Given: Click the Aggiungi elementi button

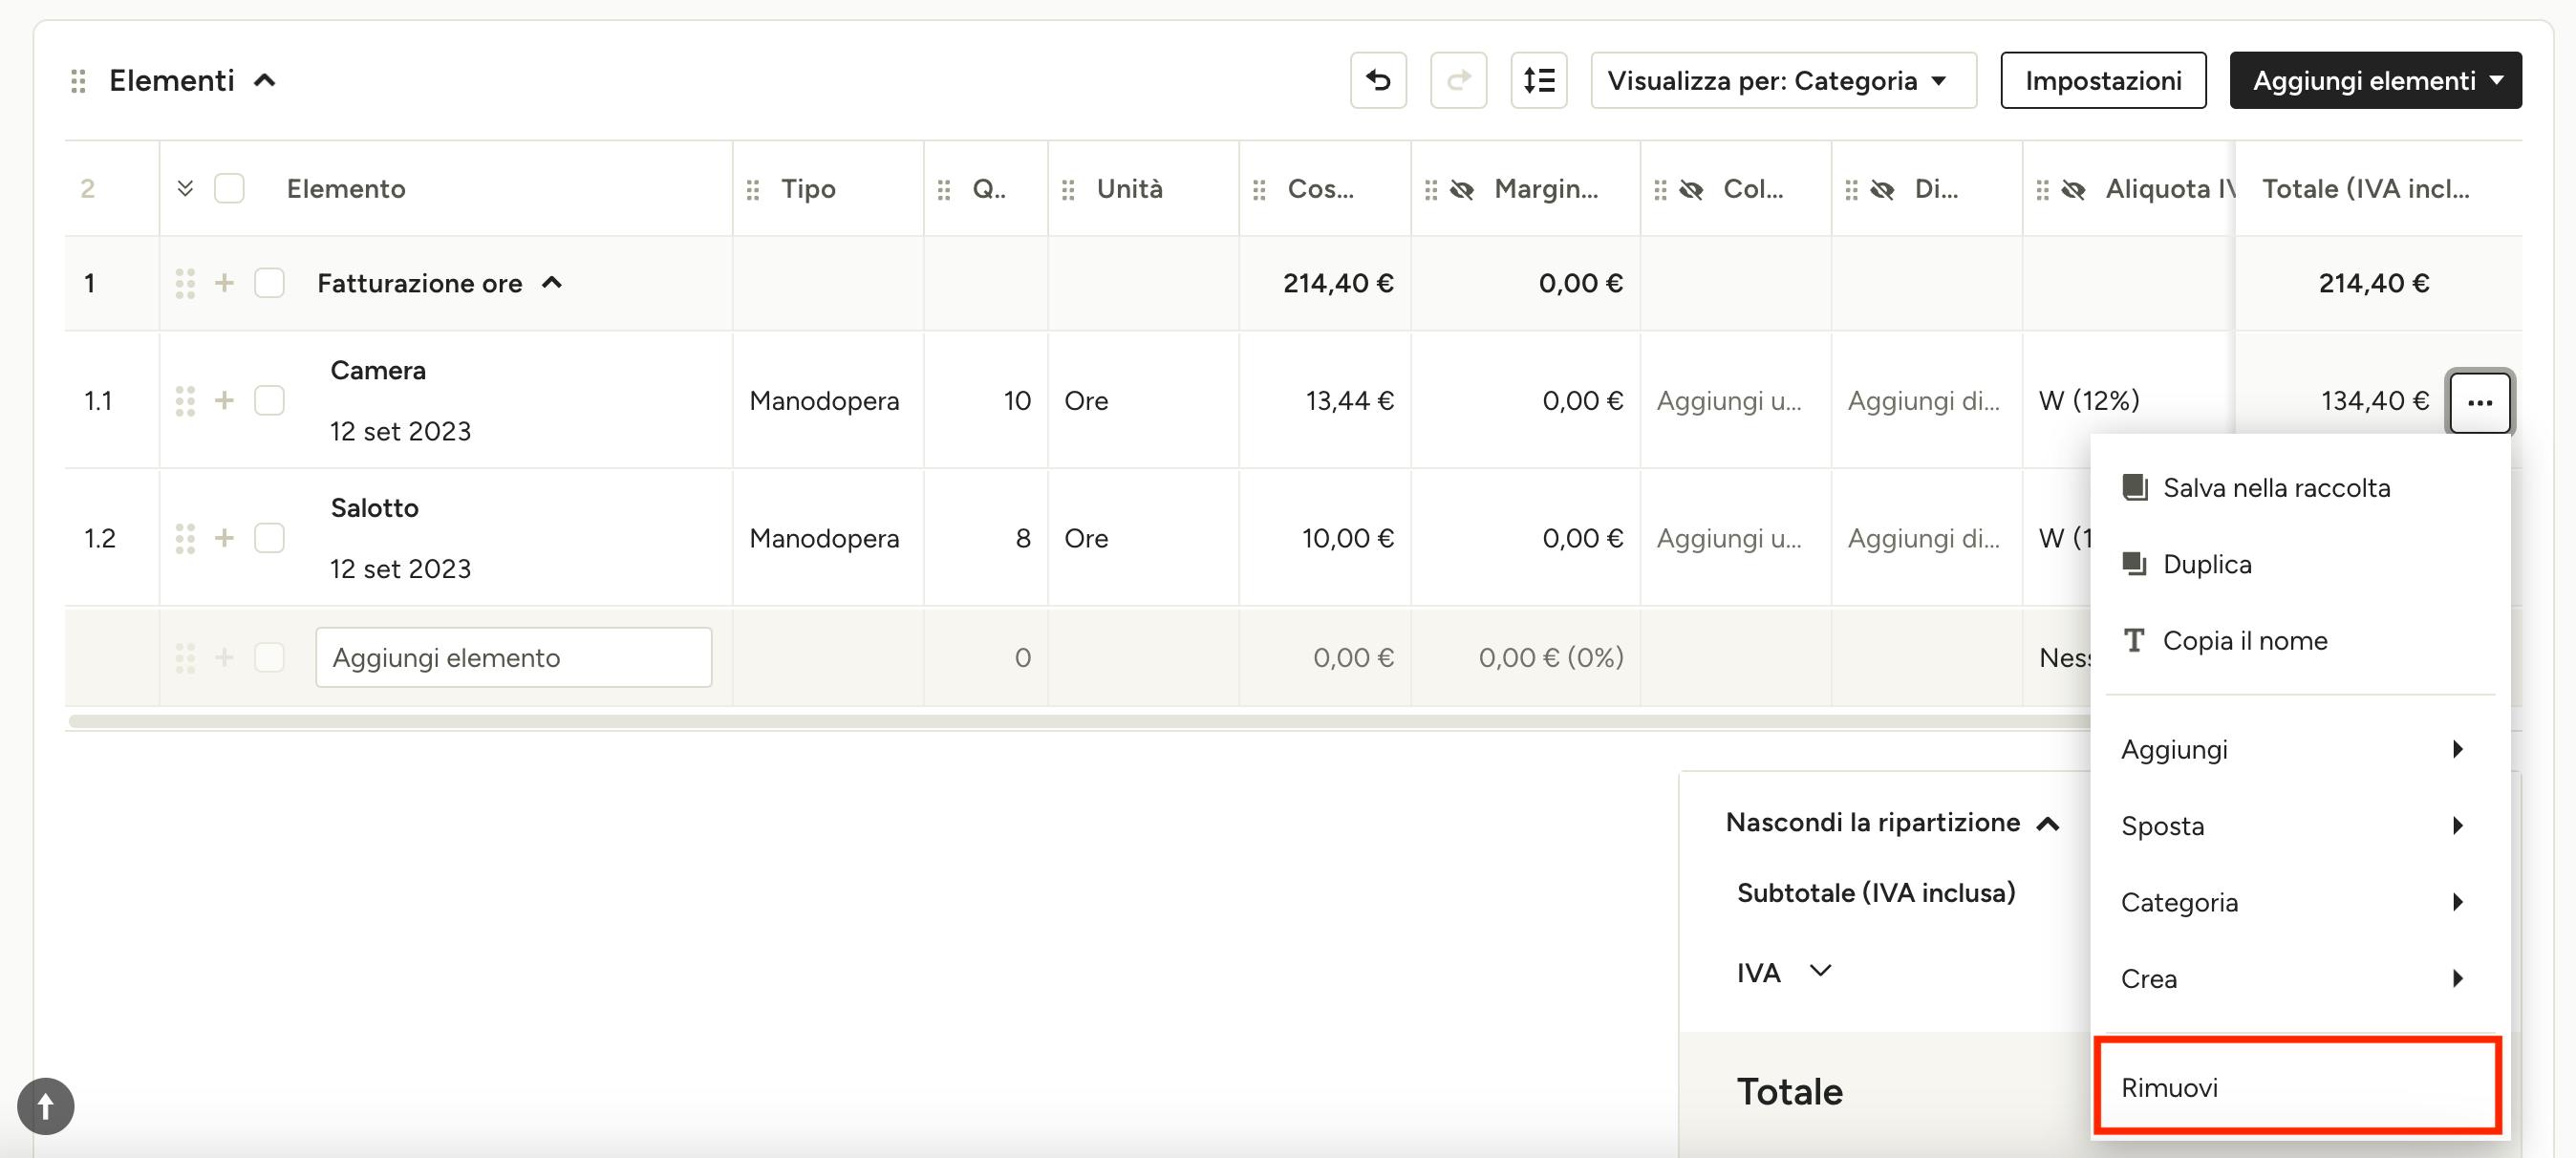Looking at the screenshot, I should (x=2375, y=80).
